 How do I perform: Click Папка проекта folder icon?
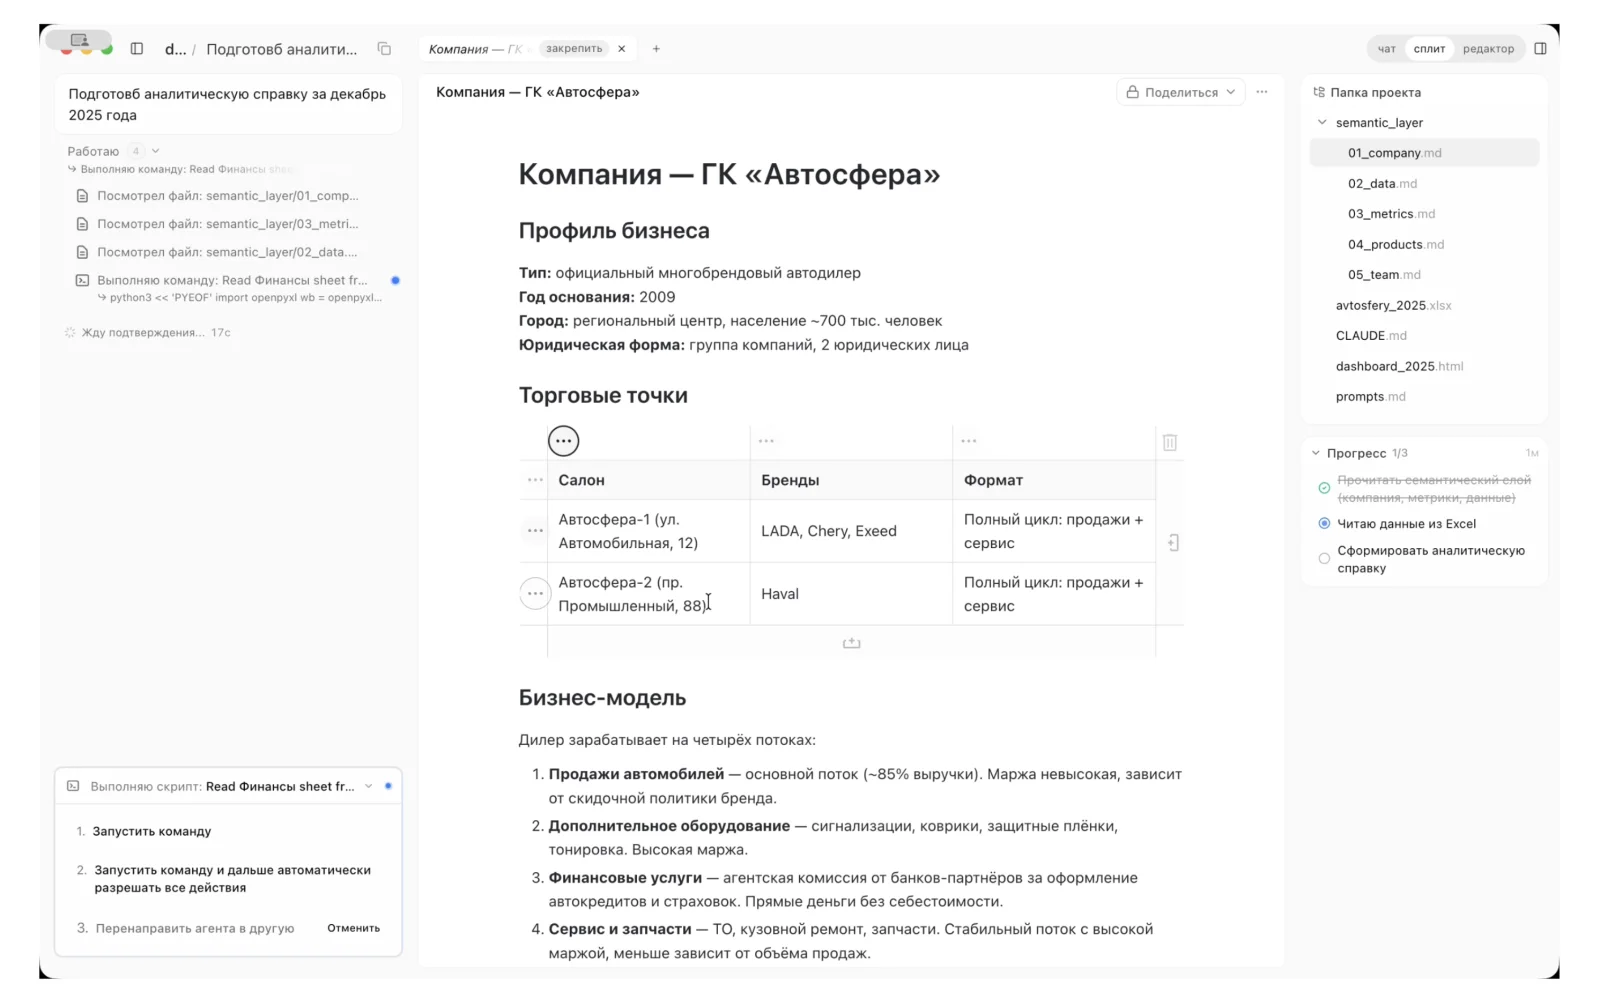tap(1319, 92)
